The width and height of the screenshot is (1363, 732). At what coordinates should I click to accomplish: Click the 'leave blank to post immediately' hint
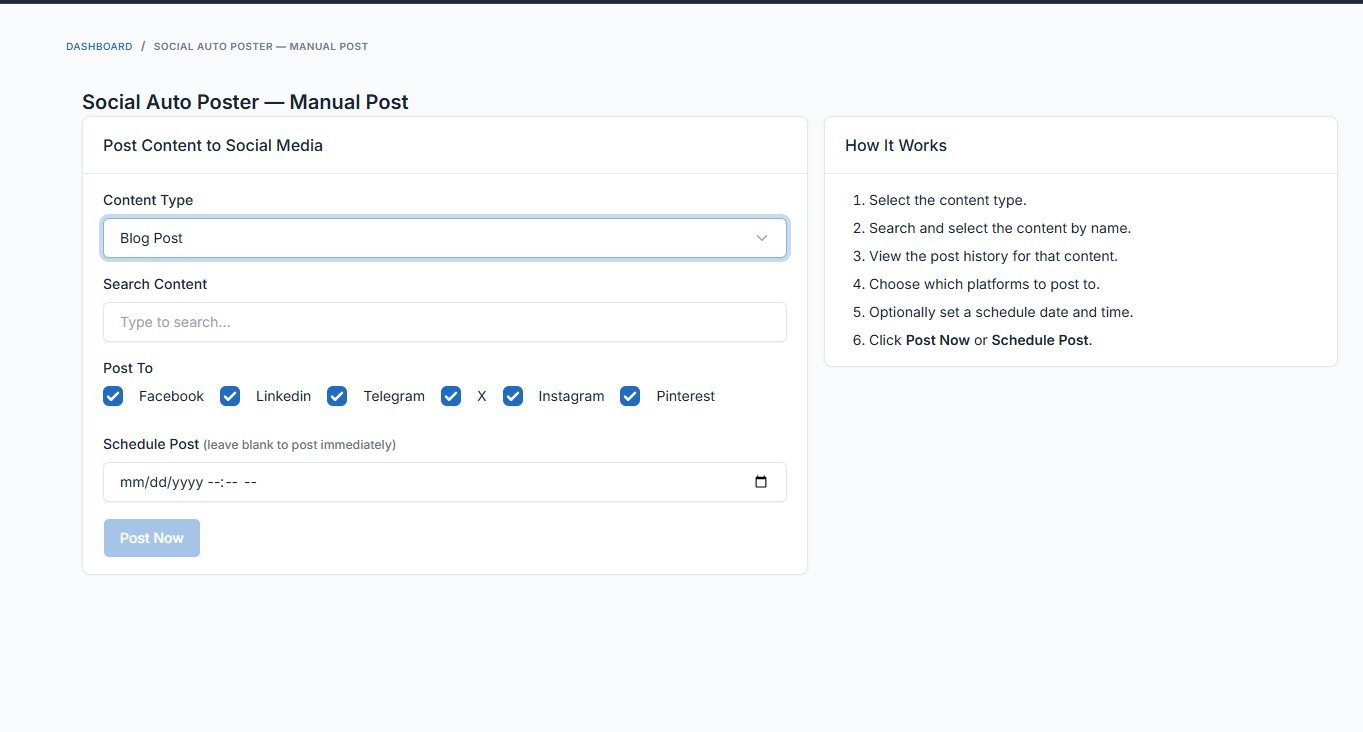(299, 445)
